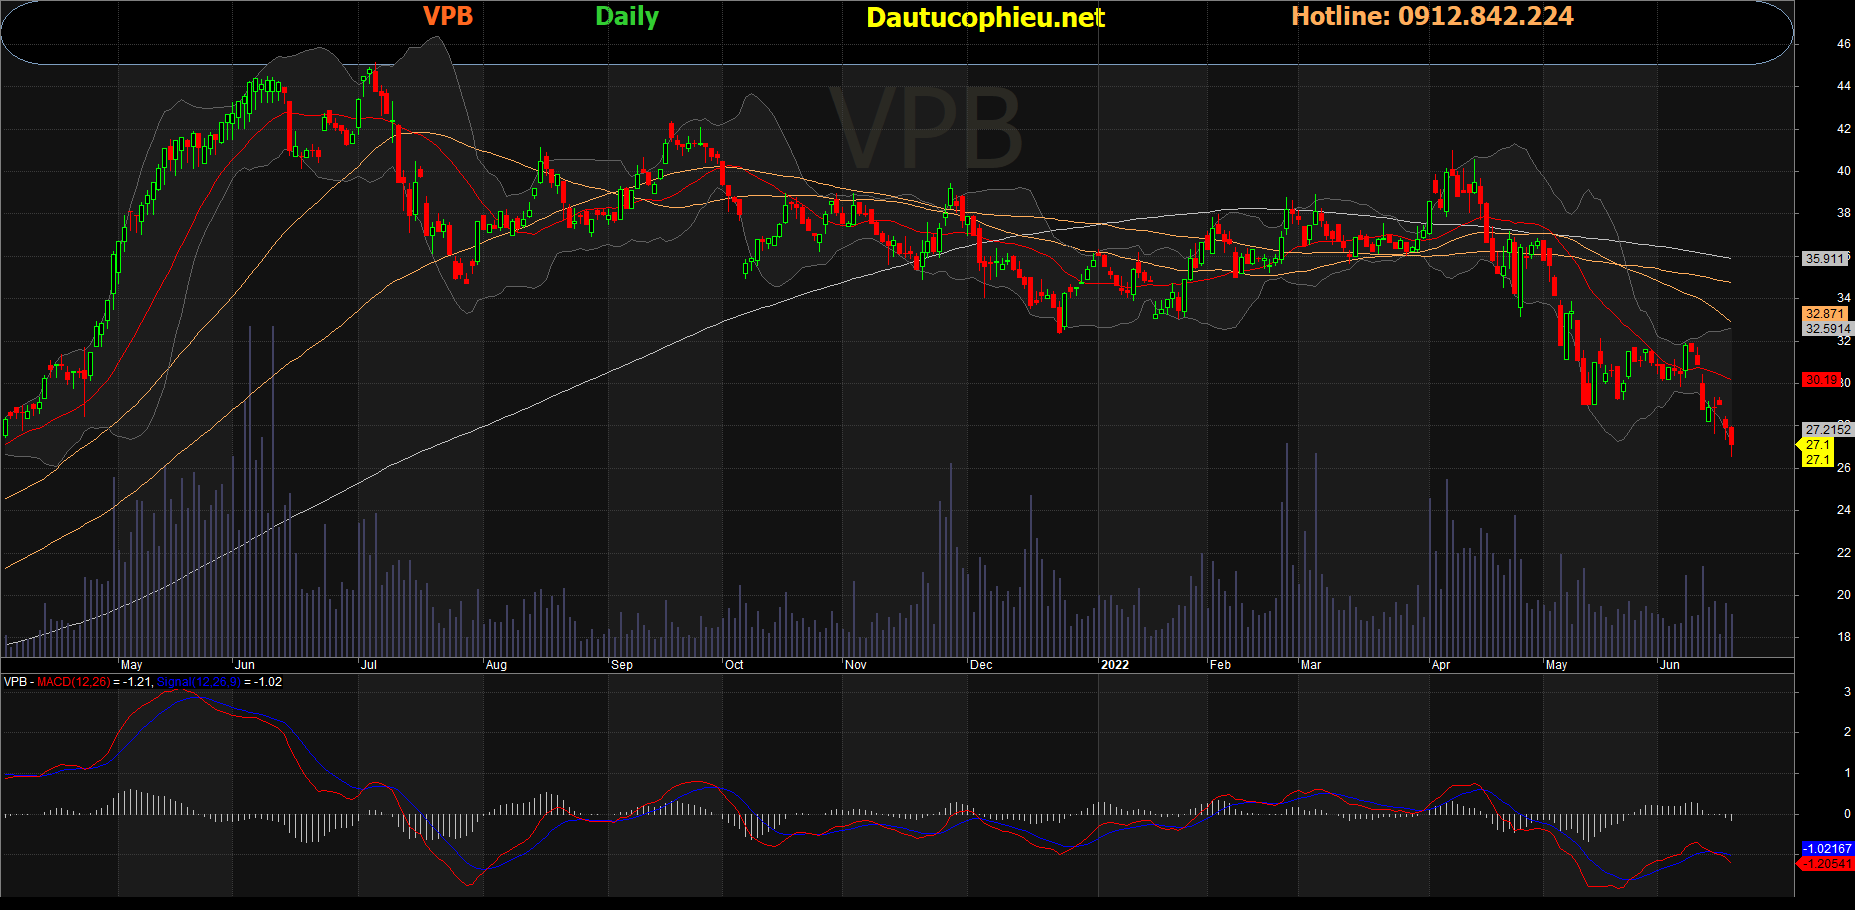Select the 27.2152 value tag
Screen dimensions: 1855x910
pos(1828,430)
